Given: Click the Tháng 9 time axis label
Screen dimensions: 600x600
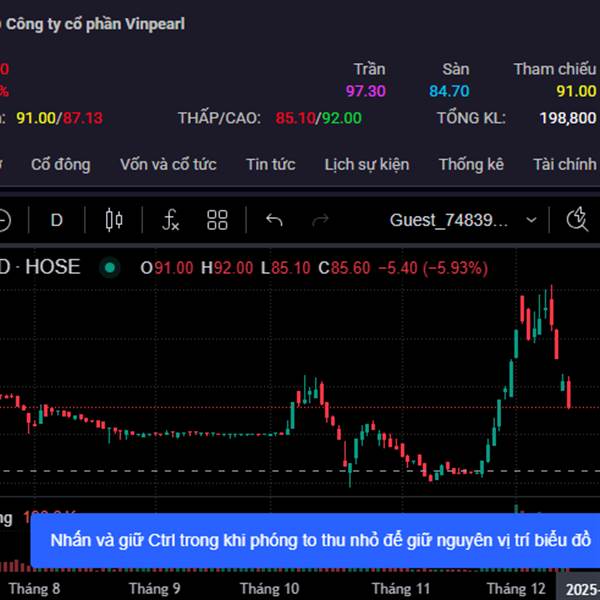Looking at the screenshot, I should click(x=155, y=589).
